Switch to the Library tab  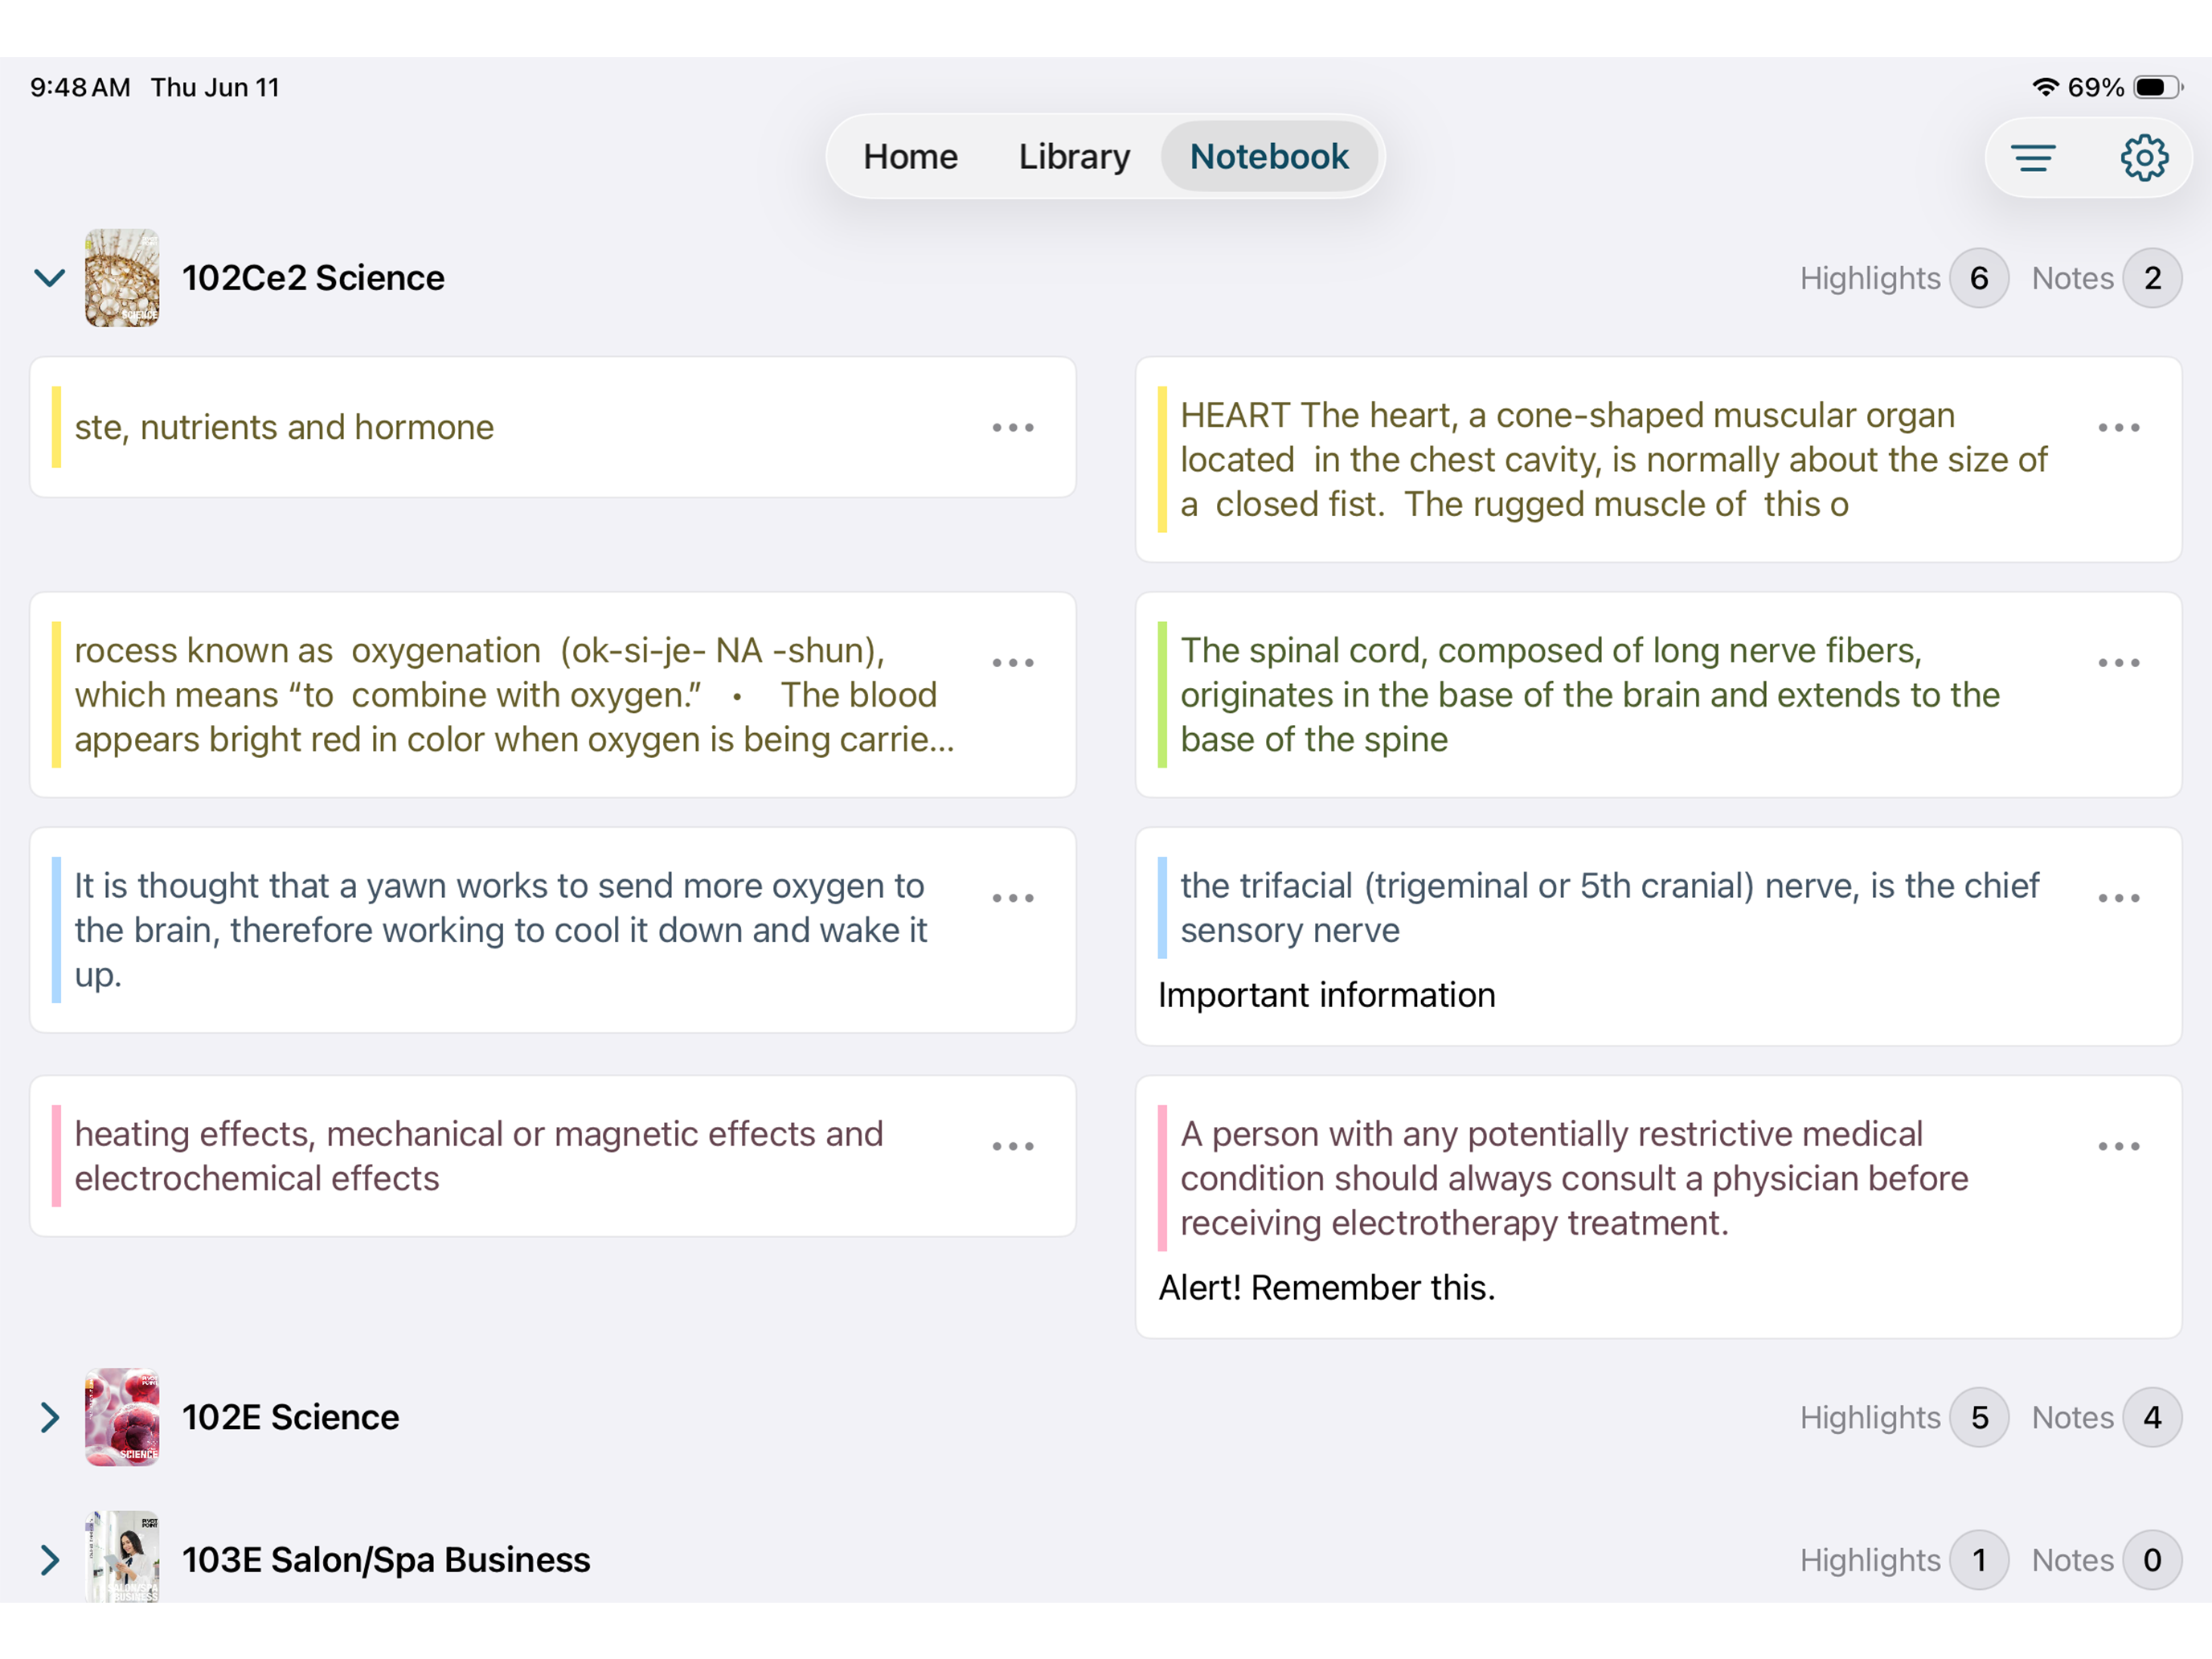[x=1074, y=157]
